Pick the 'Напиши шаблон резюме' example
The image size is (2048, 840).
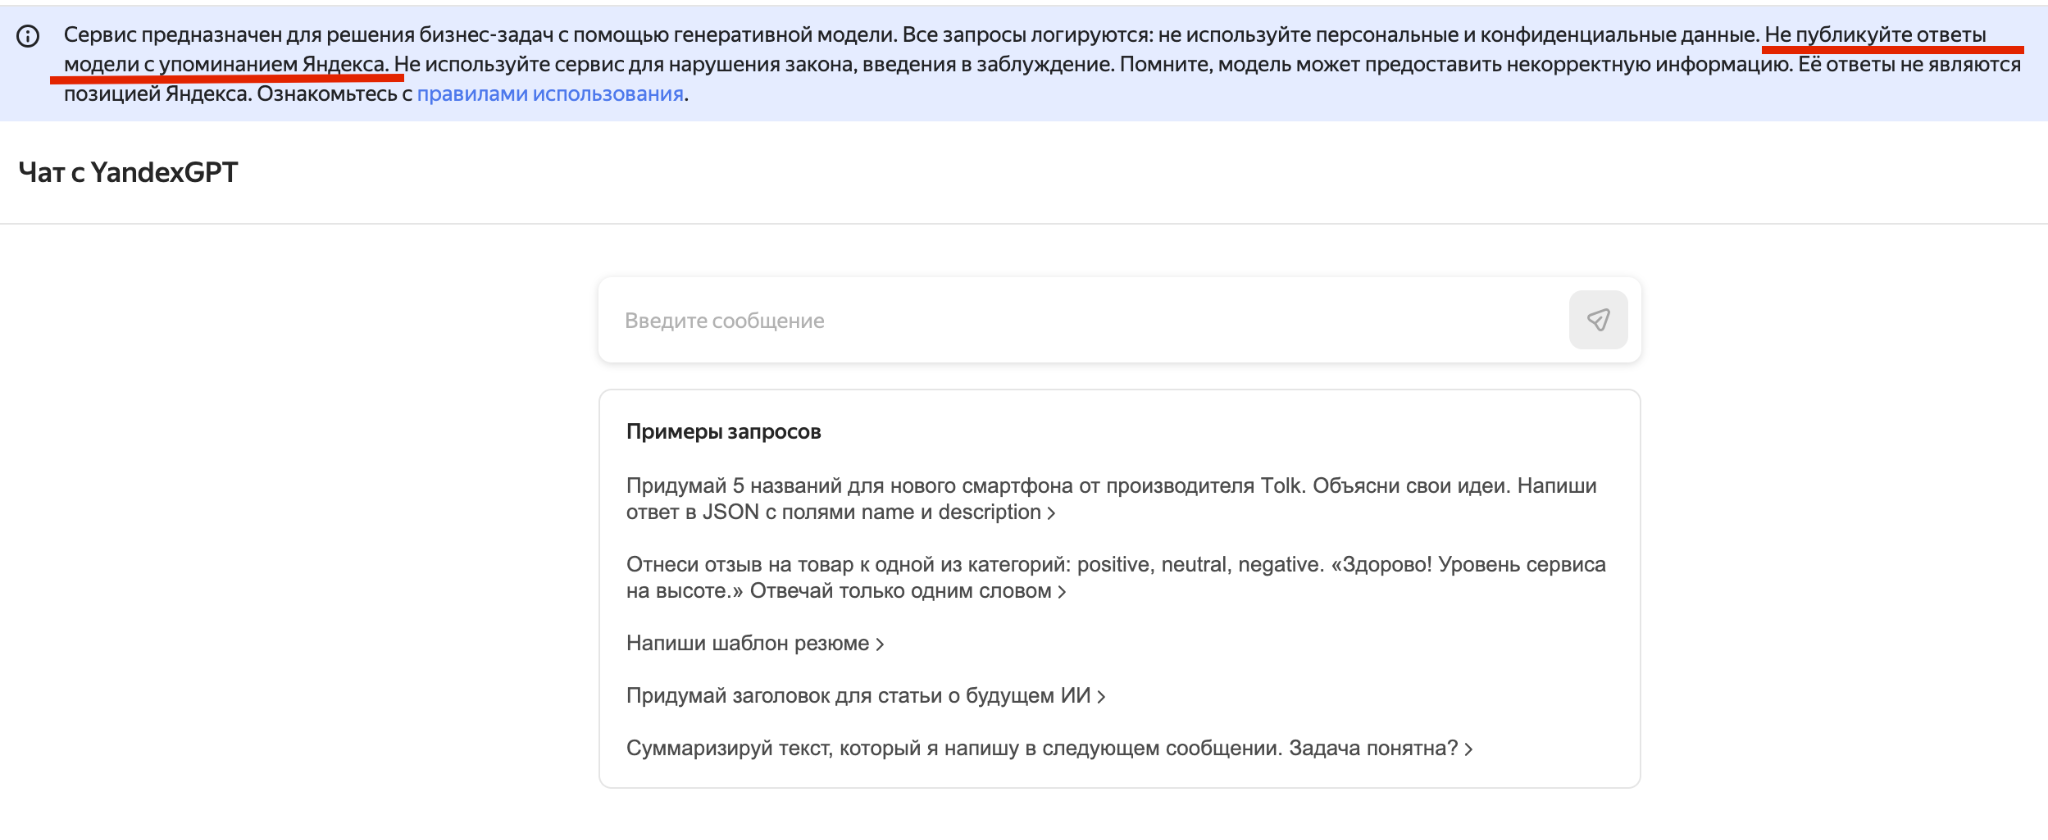(x=755, y=643)
